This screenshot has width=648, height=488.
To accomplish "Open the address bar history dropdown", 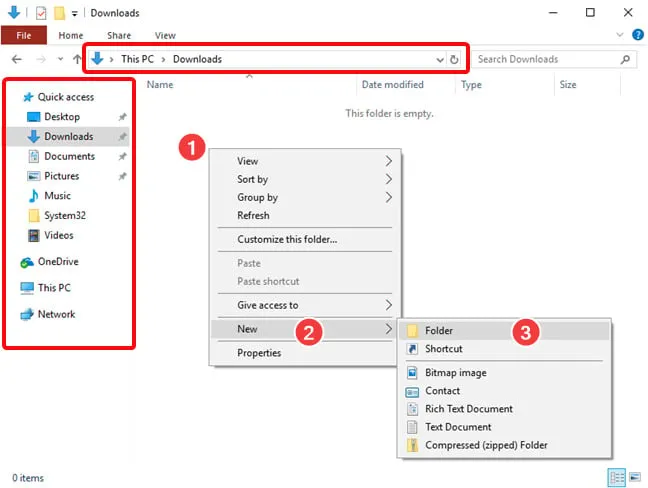I will (x=441, y=59).
